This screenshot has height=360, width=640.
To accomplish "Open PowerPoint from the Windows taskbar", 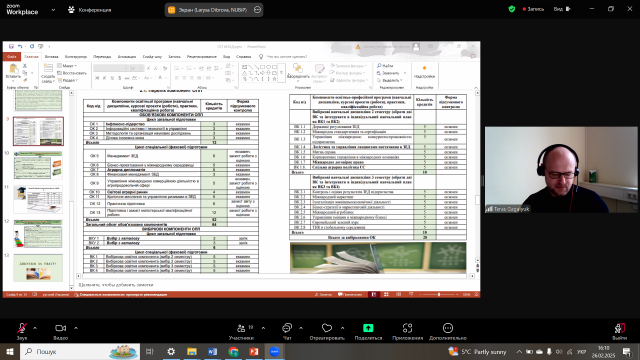I will [253, 351].
